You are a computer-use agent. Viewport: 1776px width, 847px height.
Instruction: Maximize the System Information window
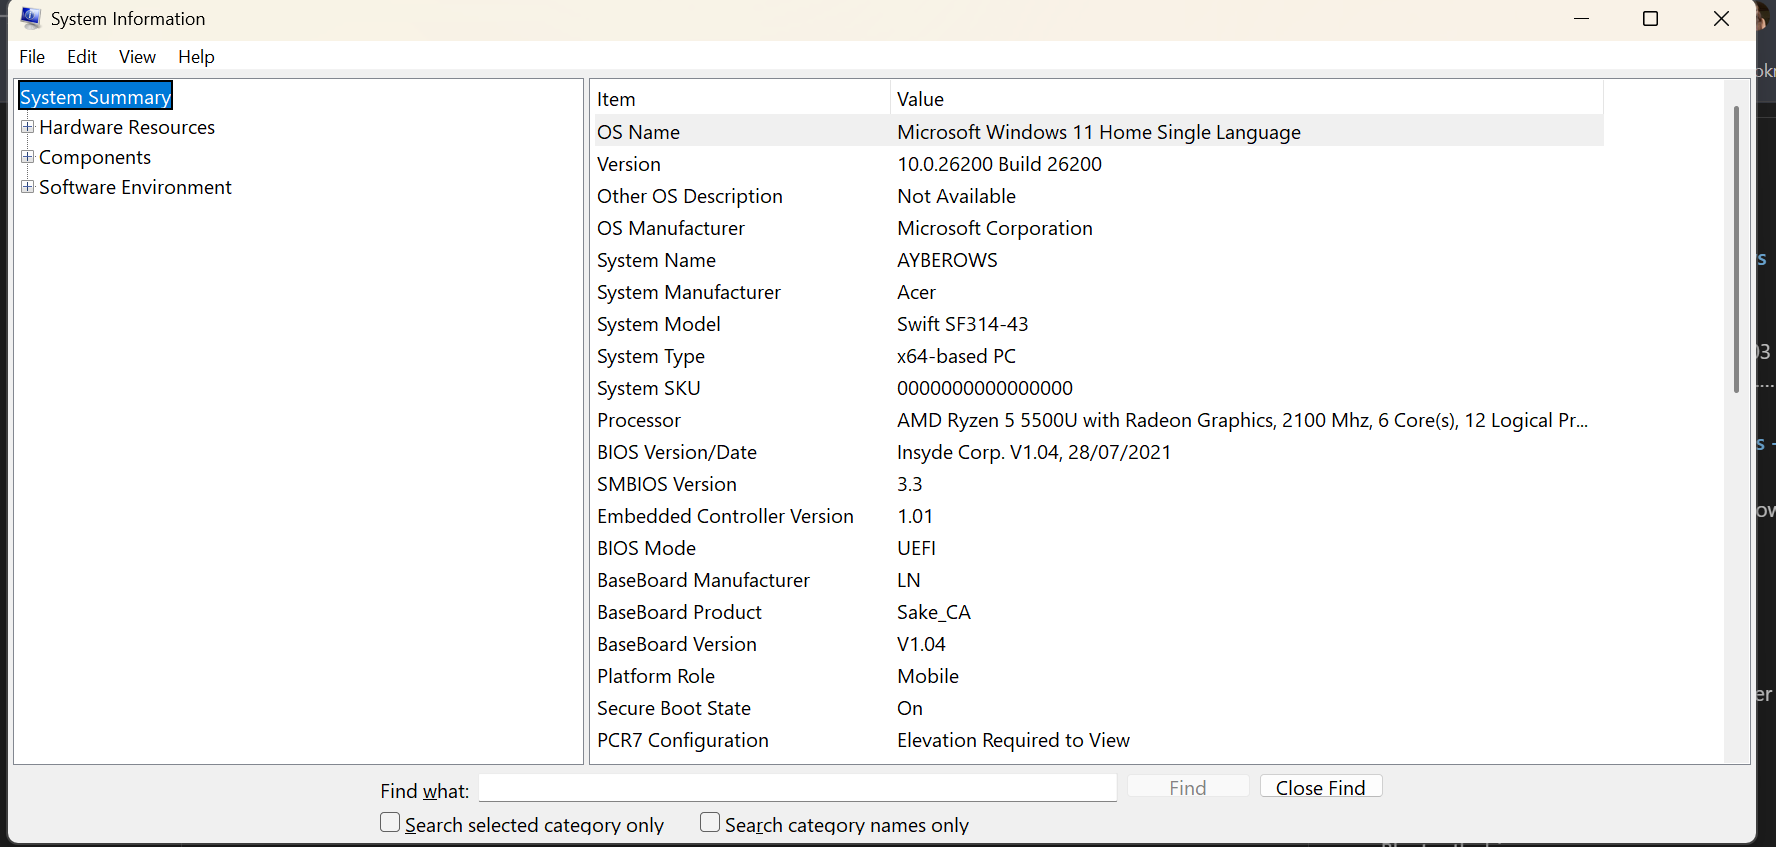1651,18
